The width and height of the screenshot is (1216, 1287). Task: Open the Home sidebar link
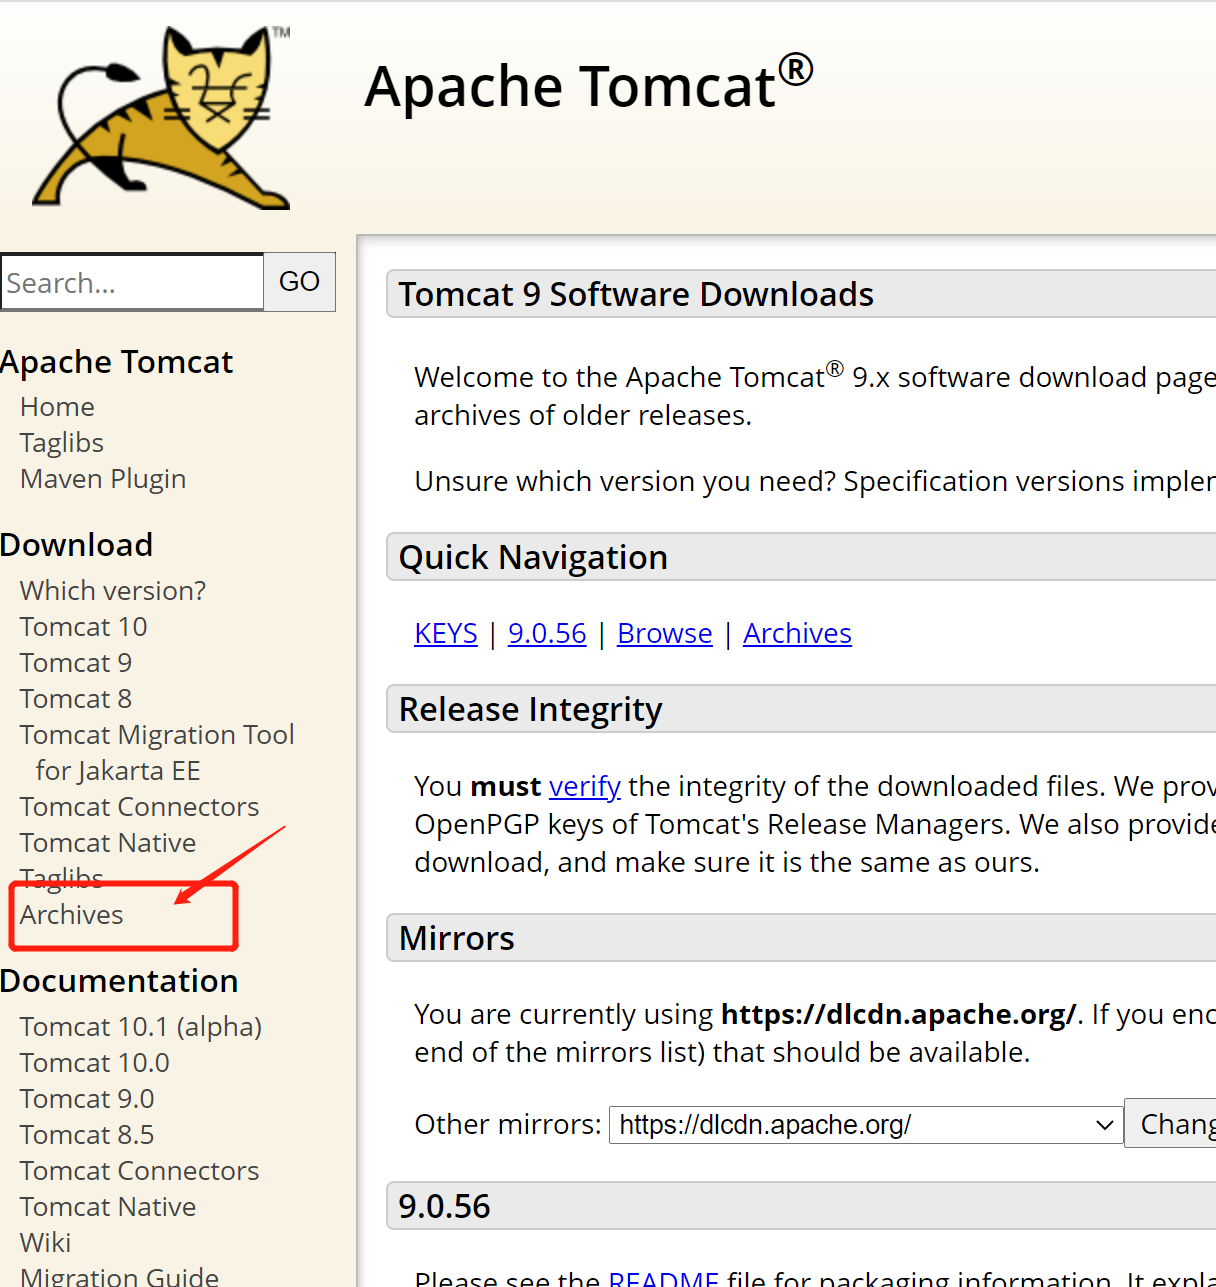[x=57, y=407]
